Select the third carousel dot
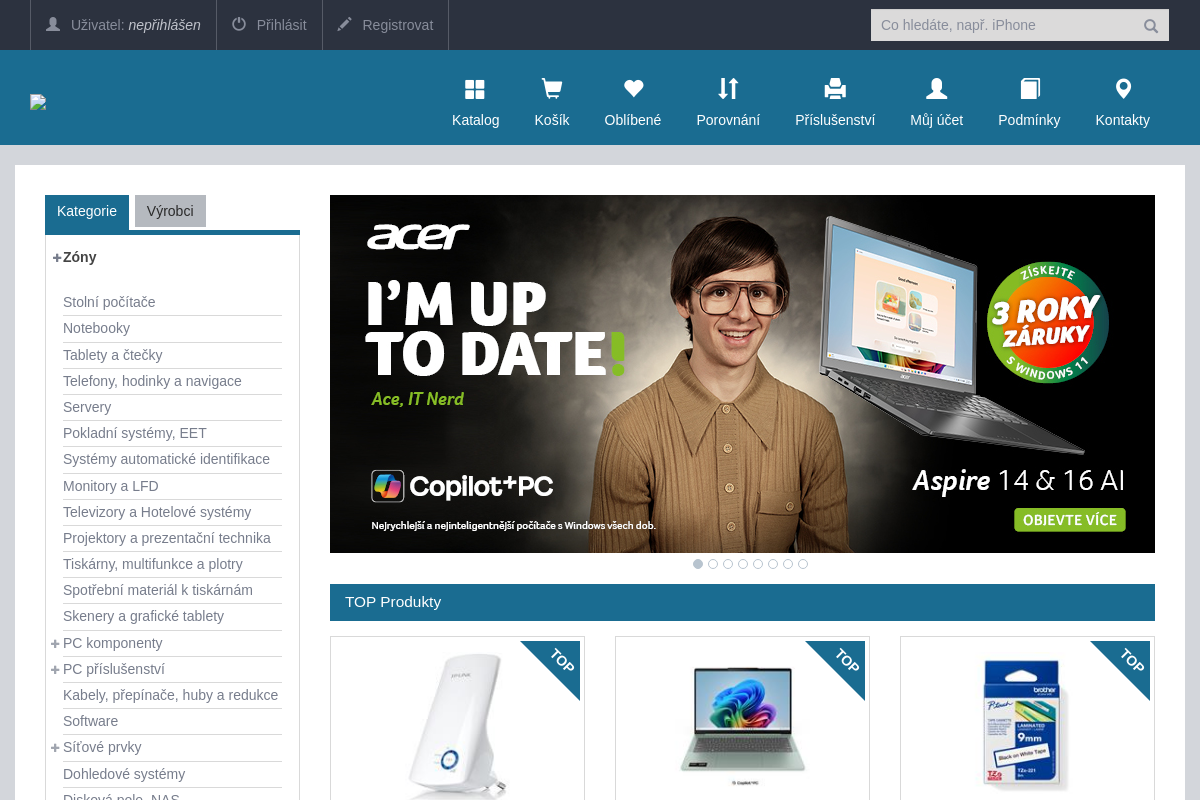 pyautogui.click(x=728, y=564)
